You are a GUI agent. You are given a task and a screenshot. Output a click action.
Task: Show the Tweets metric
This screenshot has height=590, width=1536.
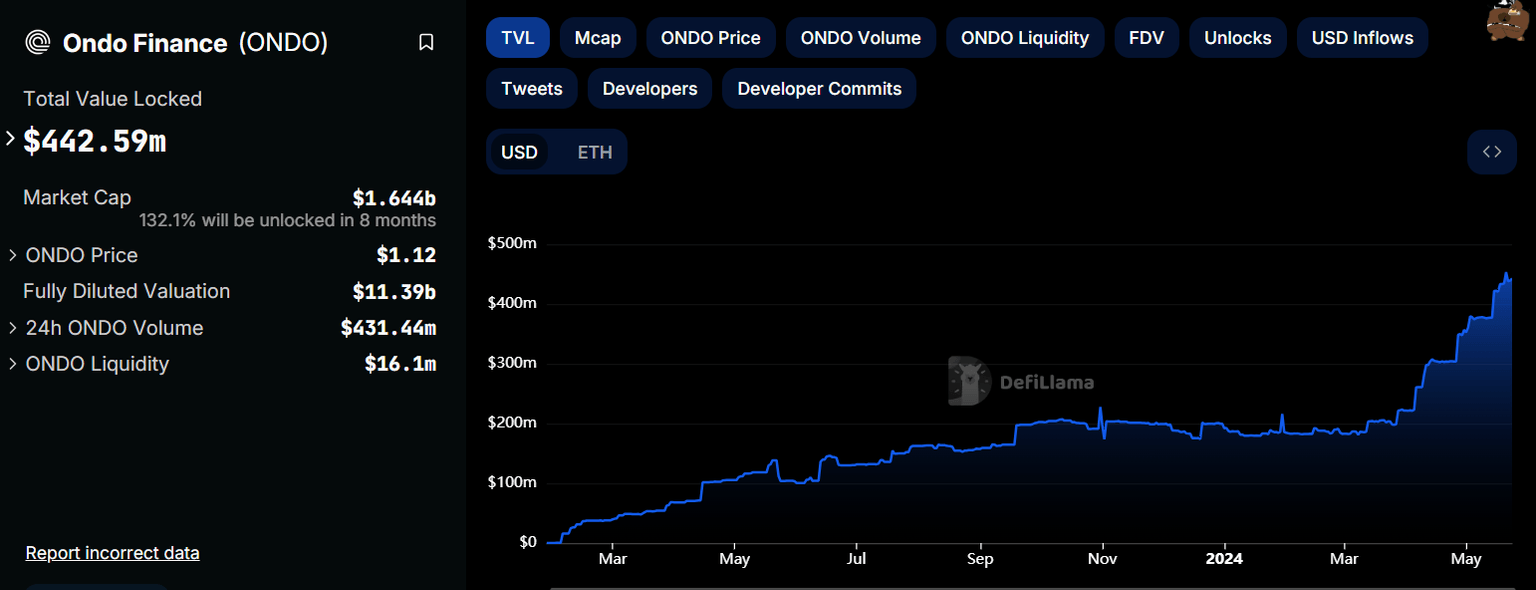531,88
